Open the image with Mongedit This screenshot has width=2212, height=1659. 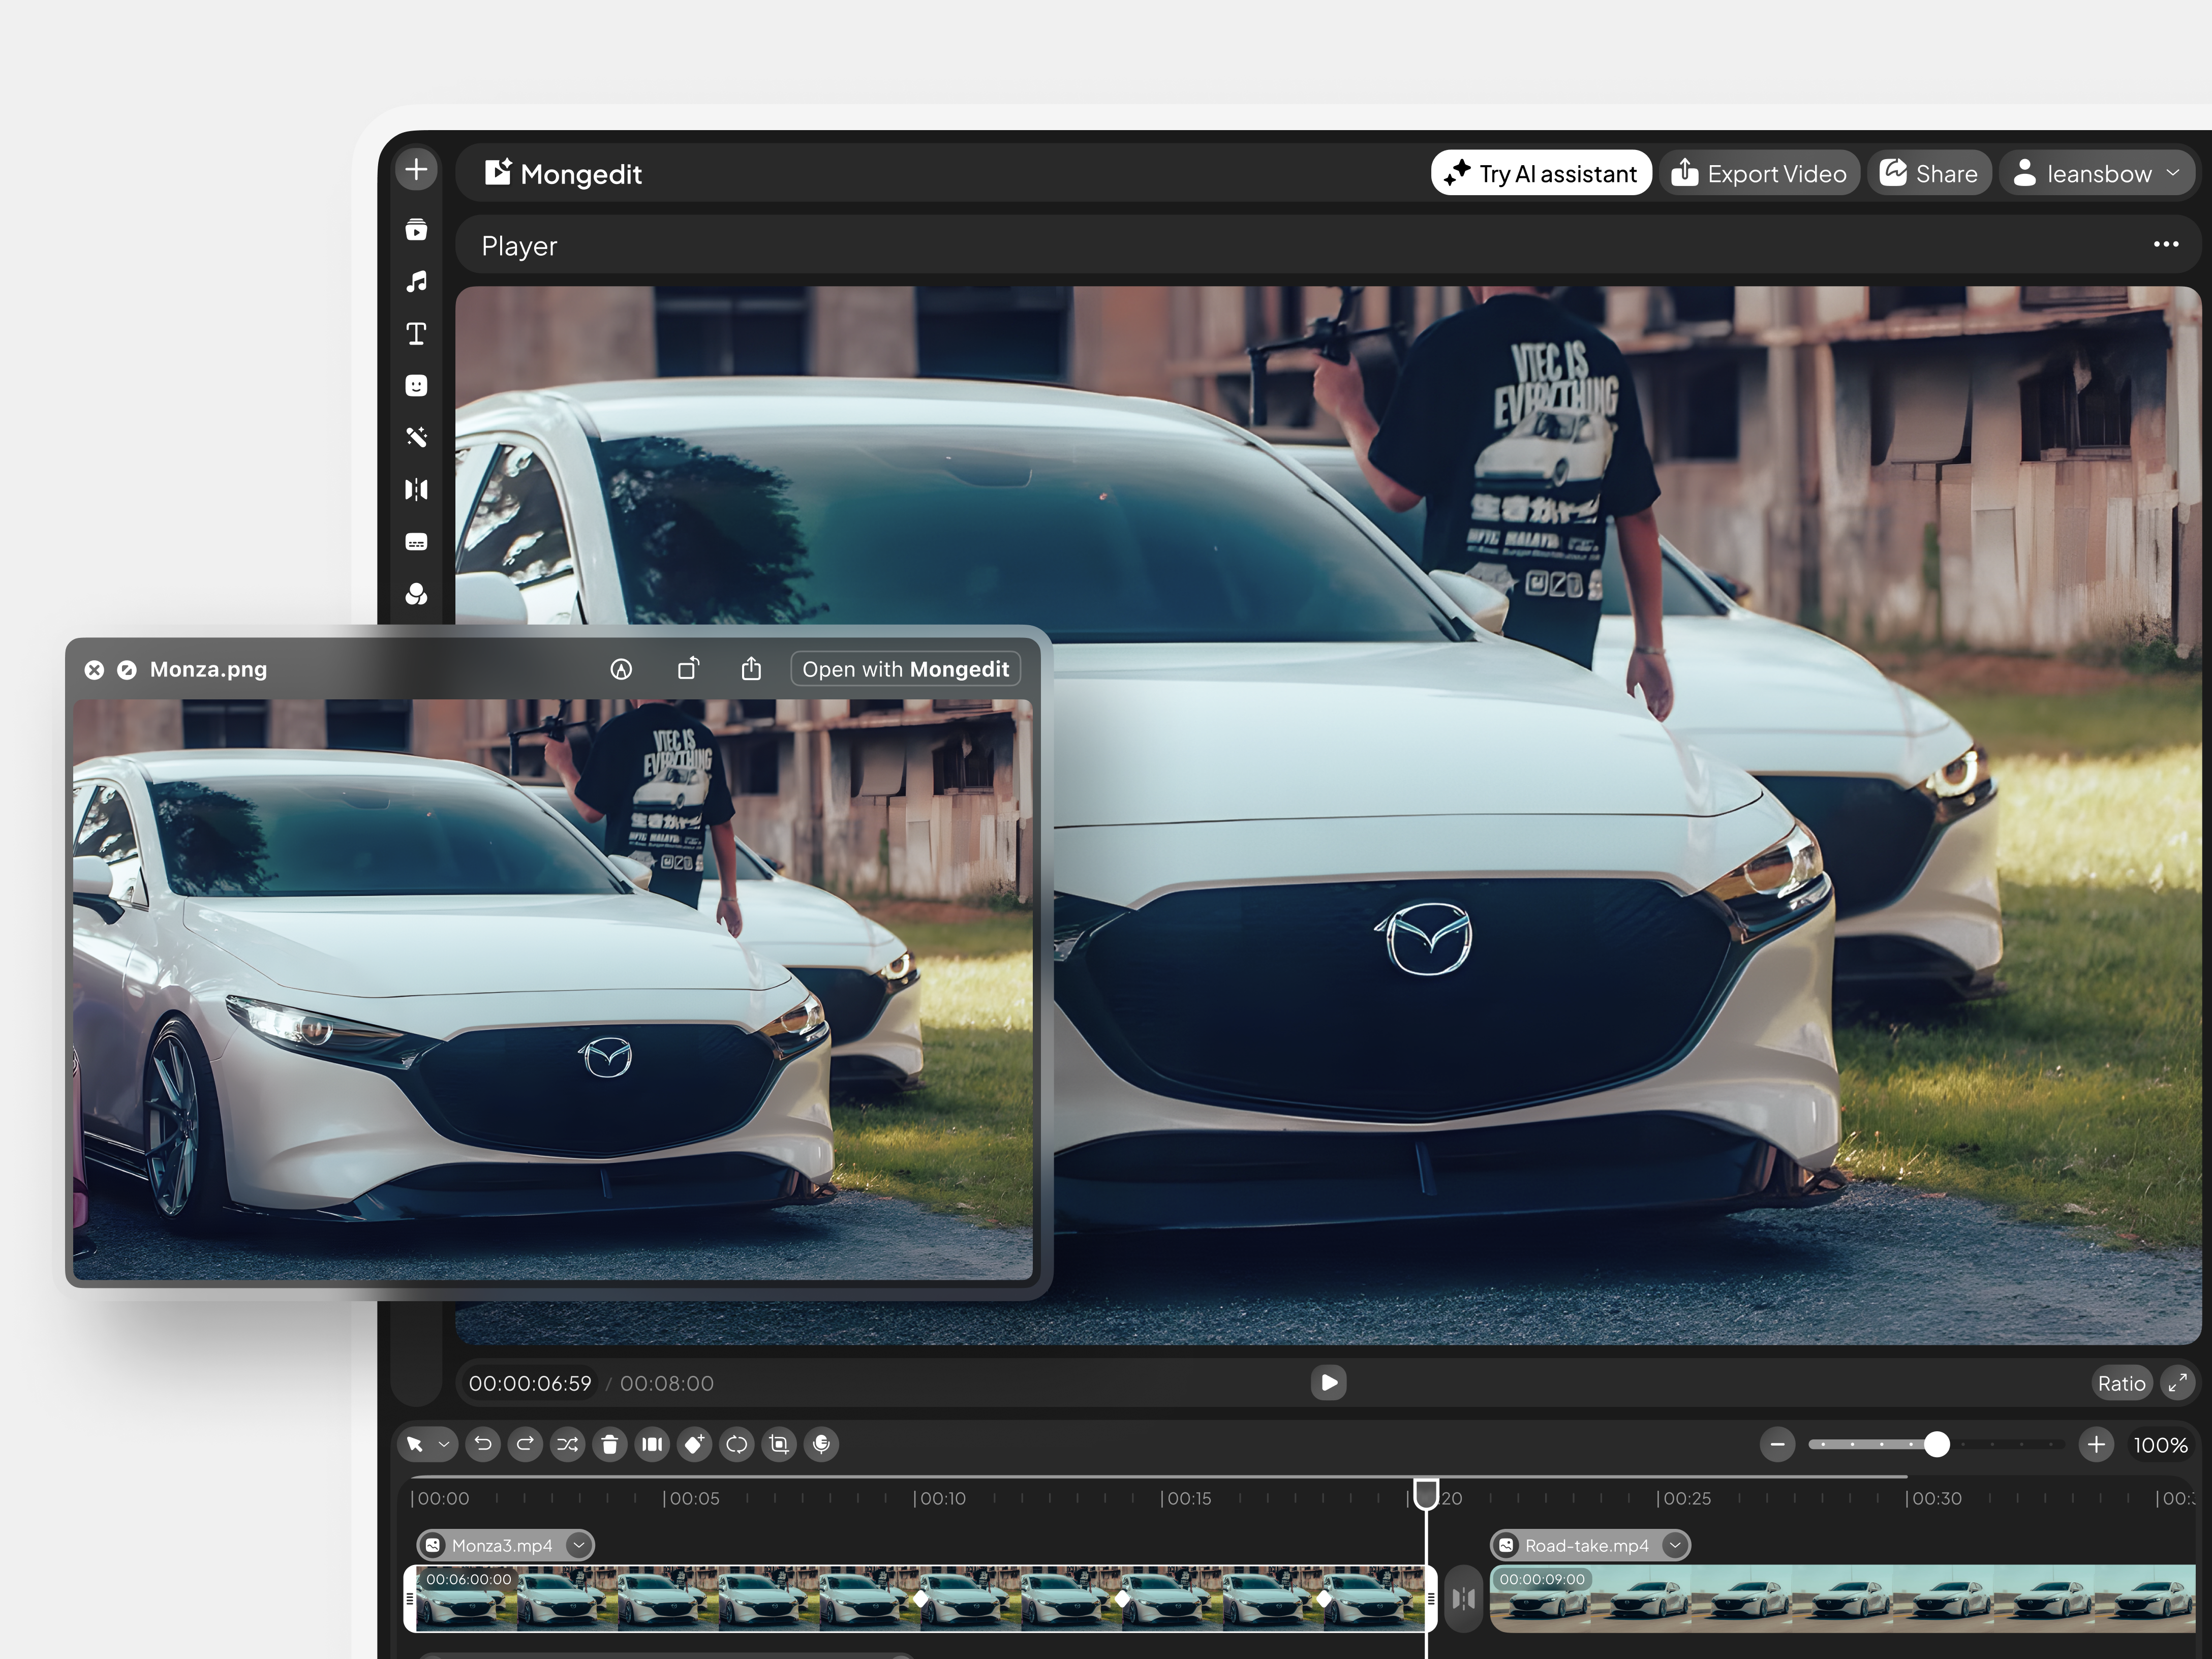[x=904, y=668]
